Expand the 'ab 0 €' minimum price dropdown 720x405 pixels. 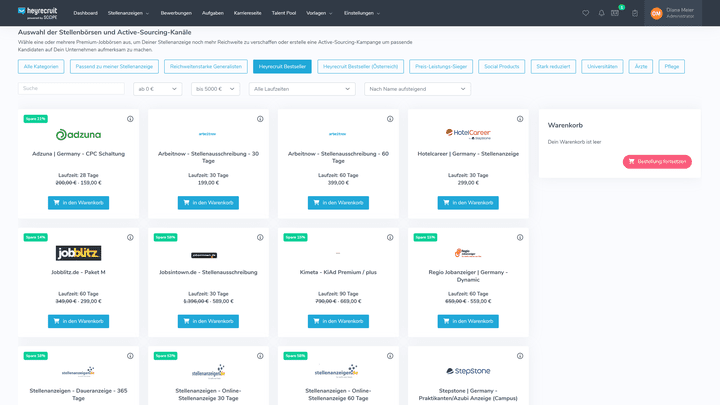point(158,89)
